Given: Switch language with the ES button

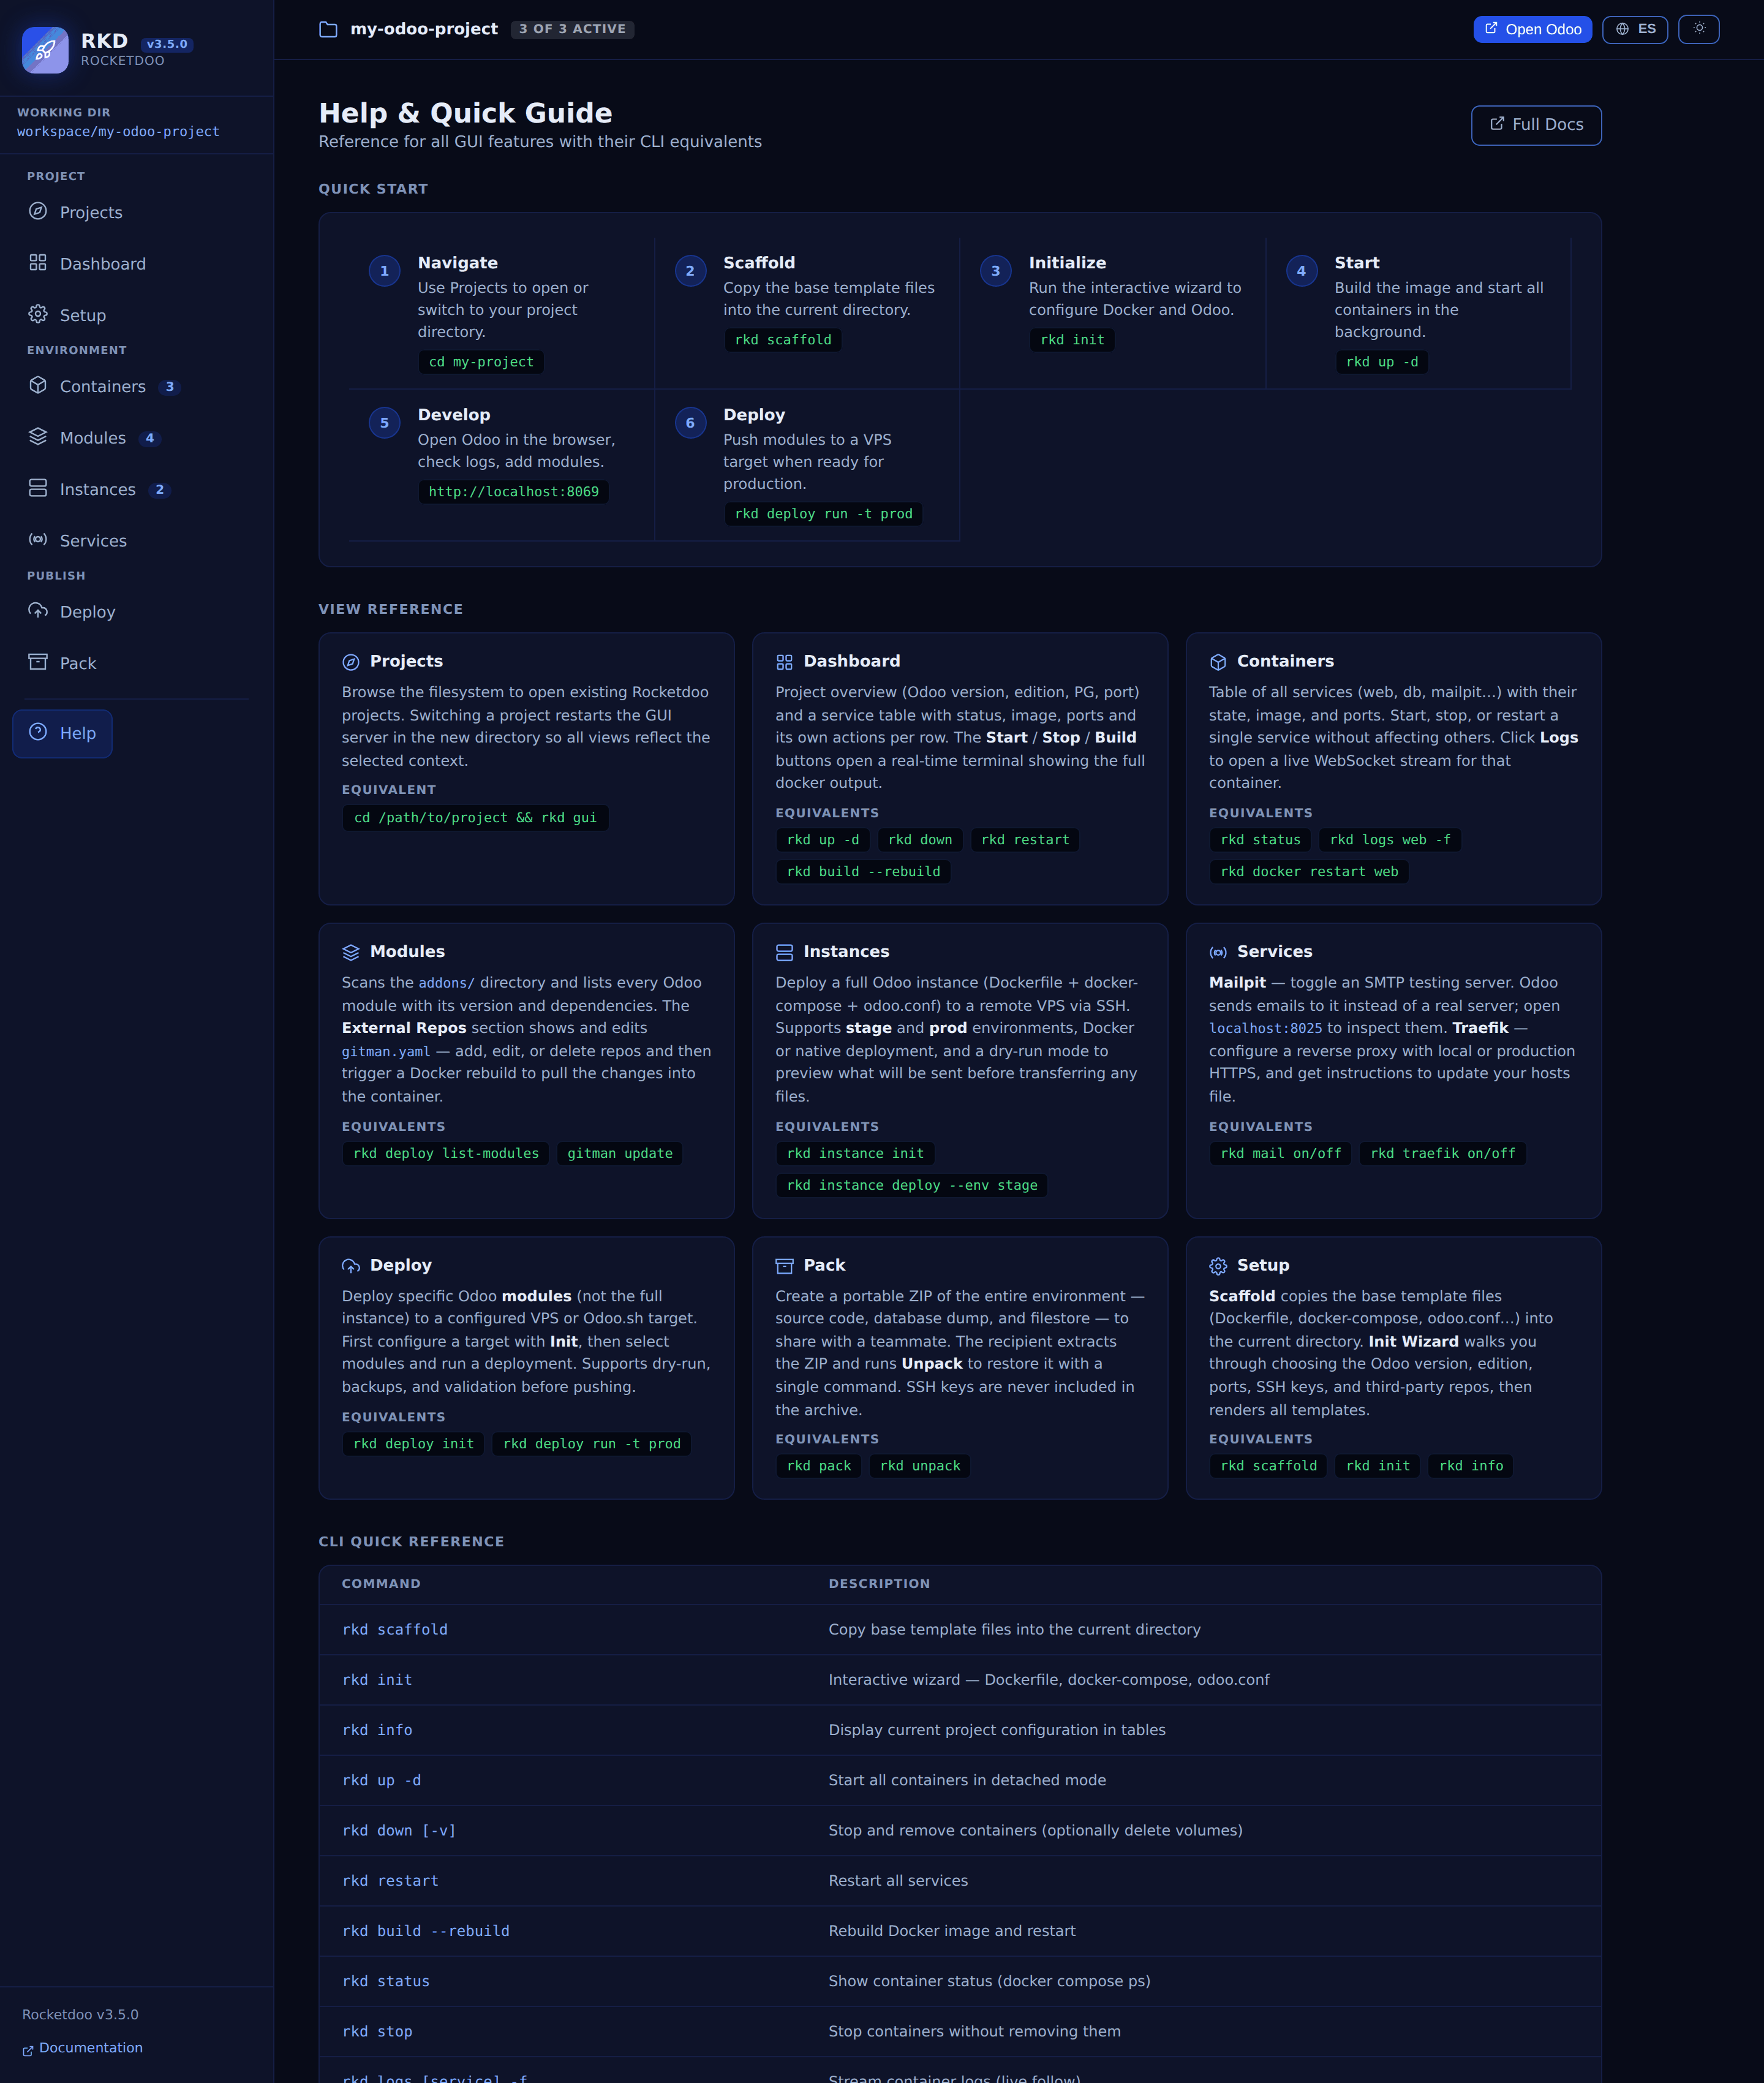Looking at the screenshot, I should click(1635, 29).
